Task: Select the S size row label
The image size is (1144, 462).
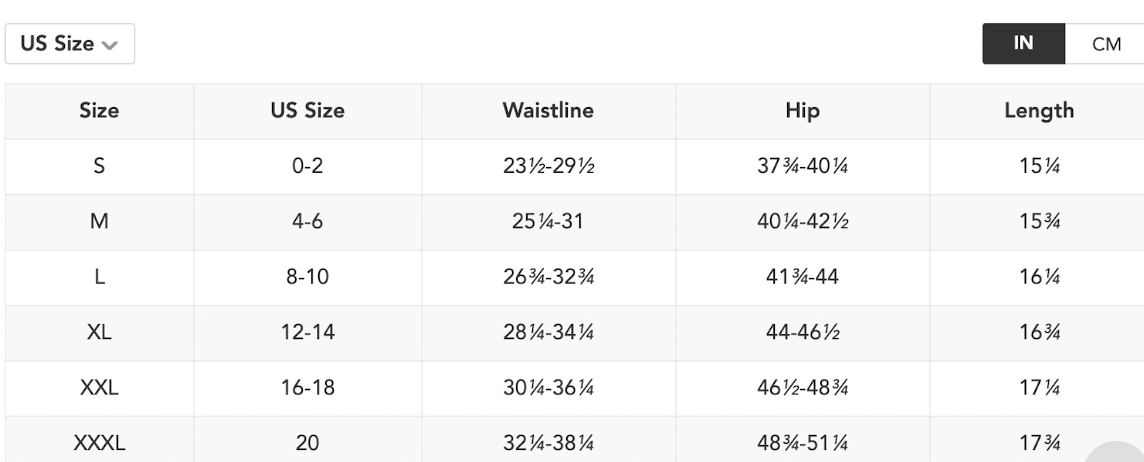Action: click(99, 167)
